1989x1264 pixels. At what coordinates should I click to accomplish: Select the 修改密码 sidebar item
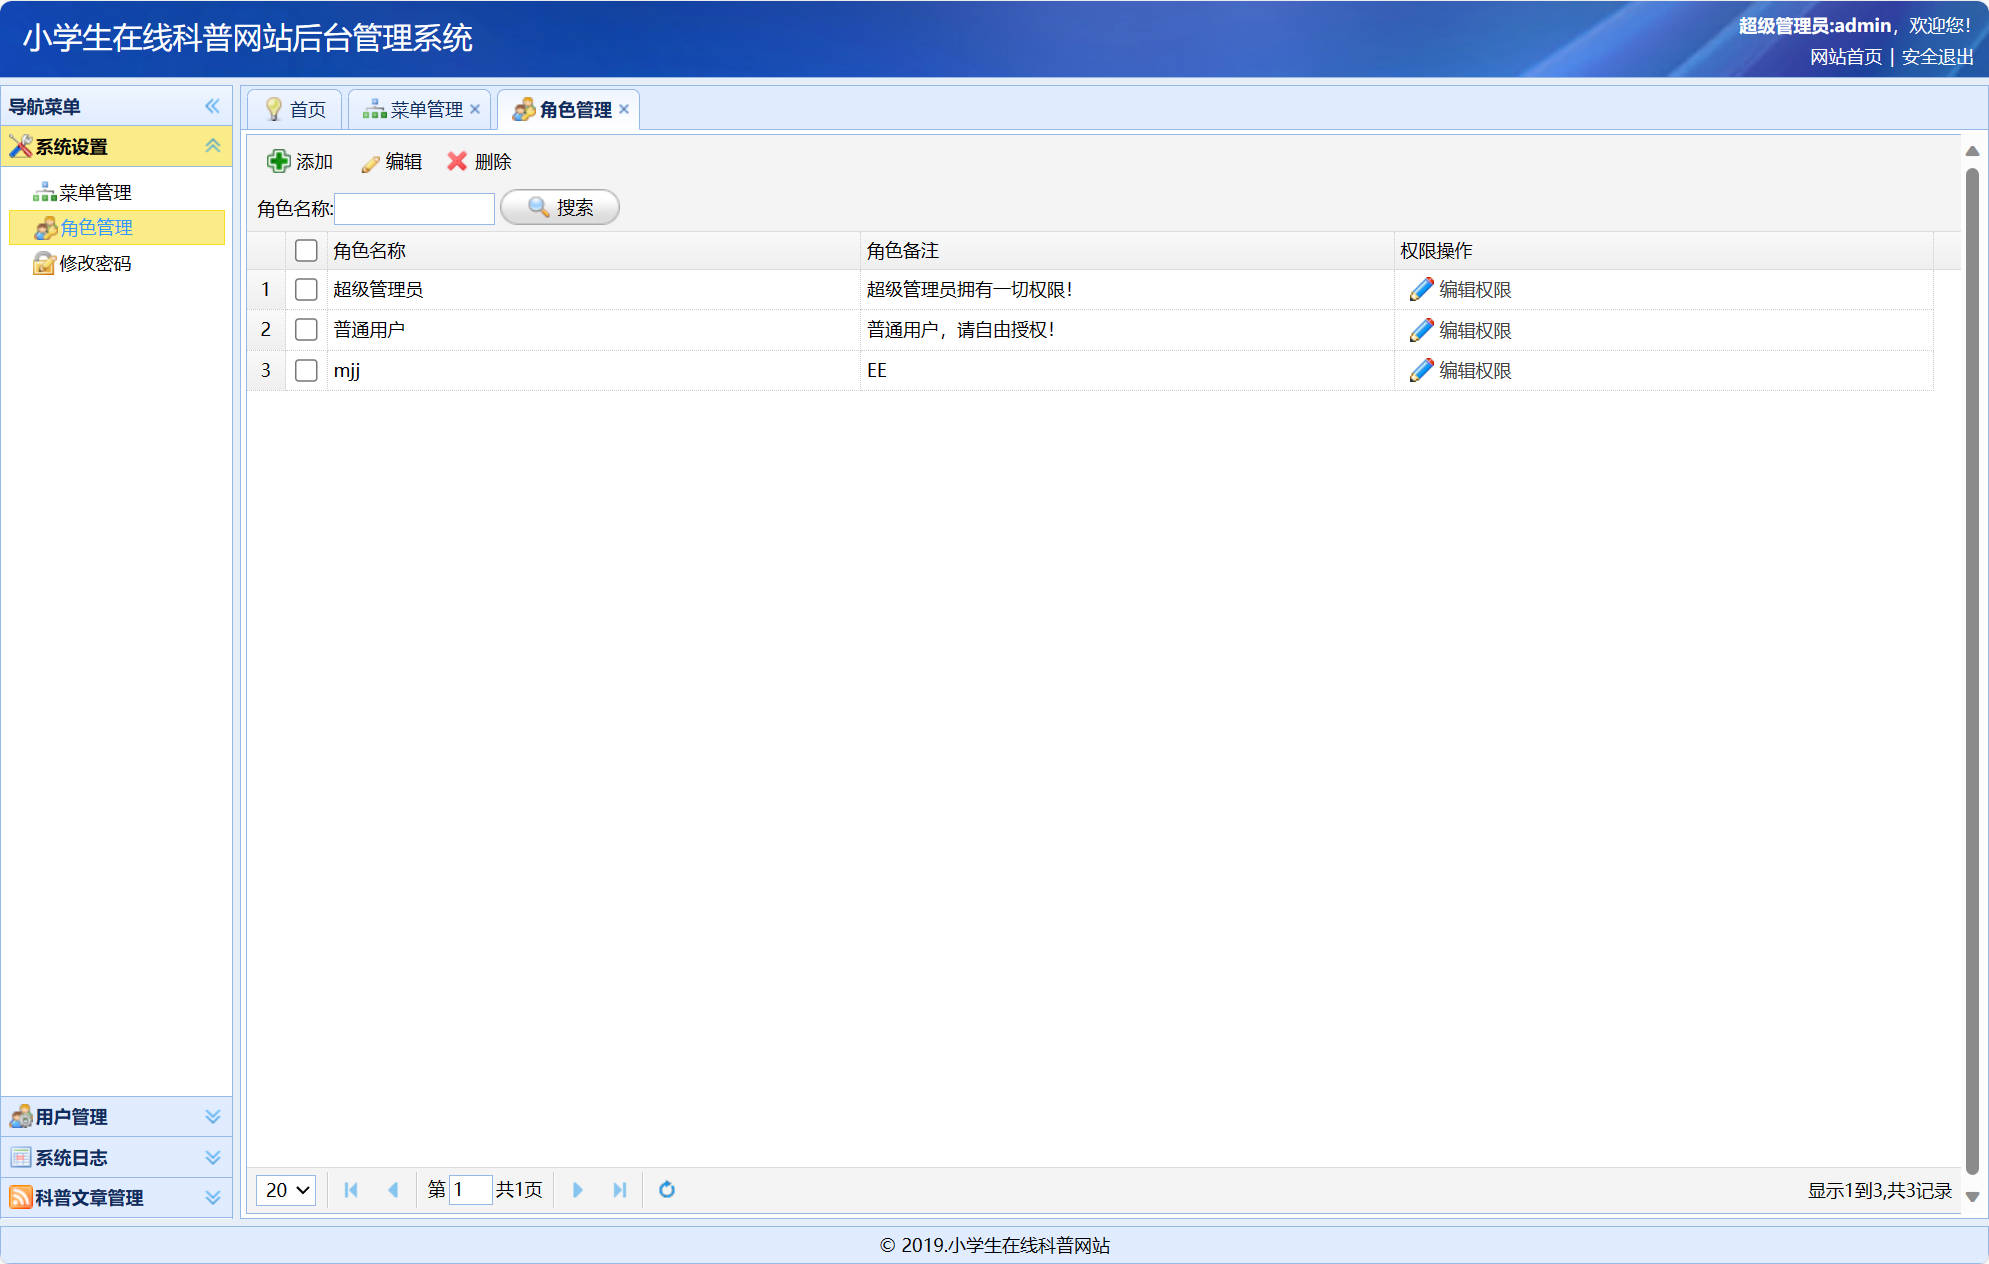click(x=95, y=263)
